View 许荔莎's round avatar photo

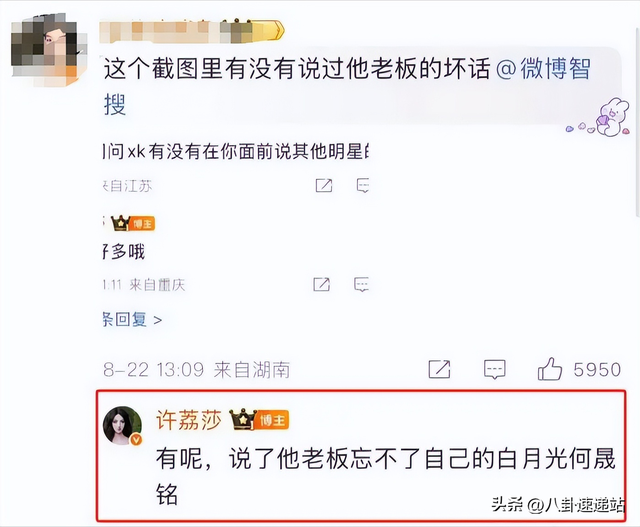[122, 425]
